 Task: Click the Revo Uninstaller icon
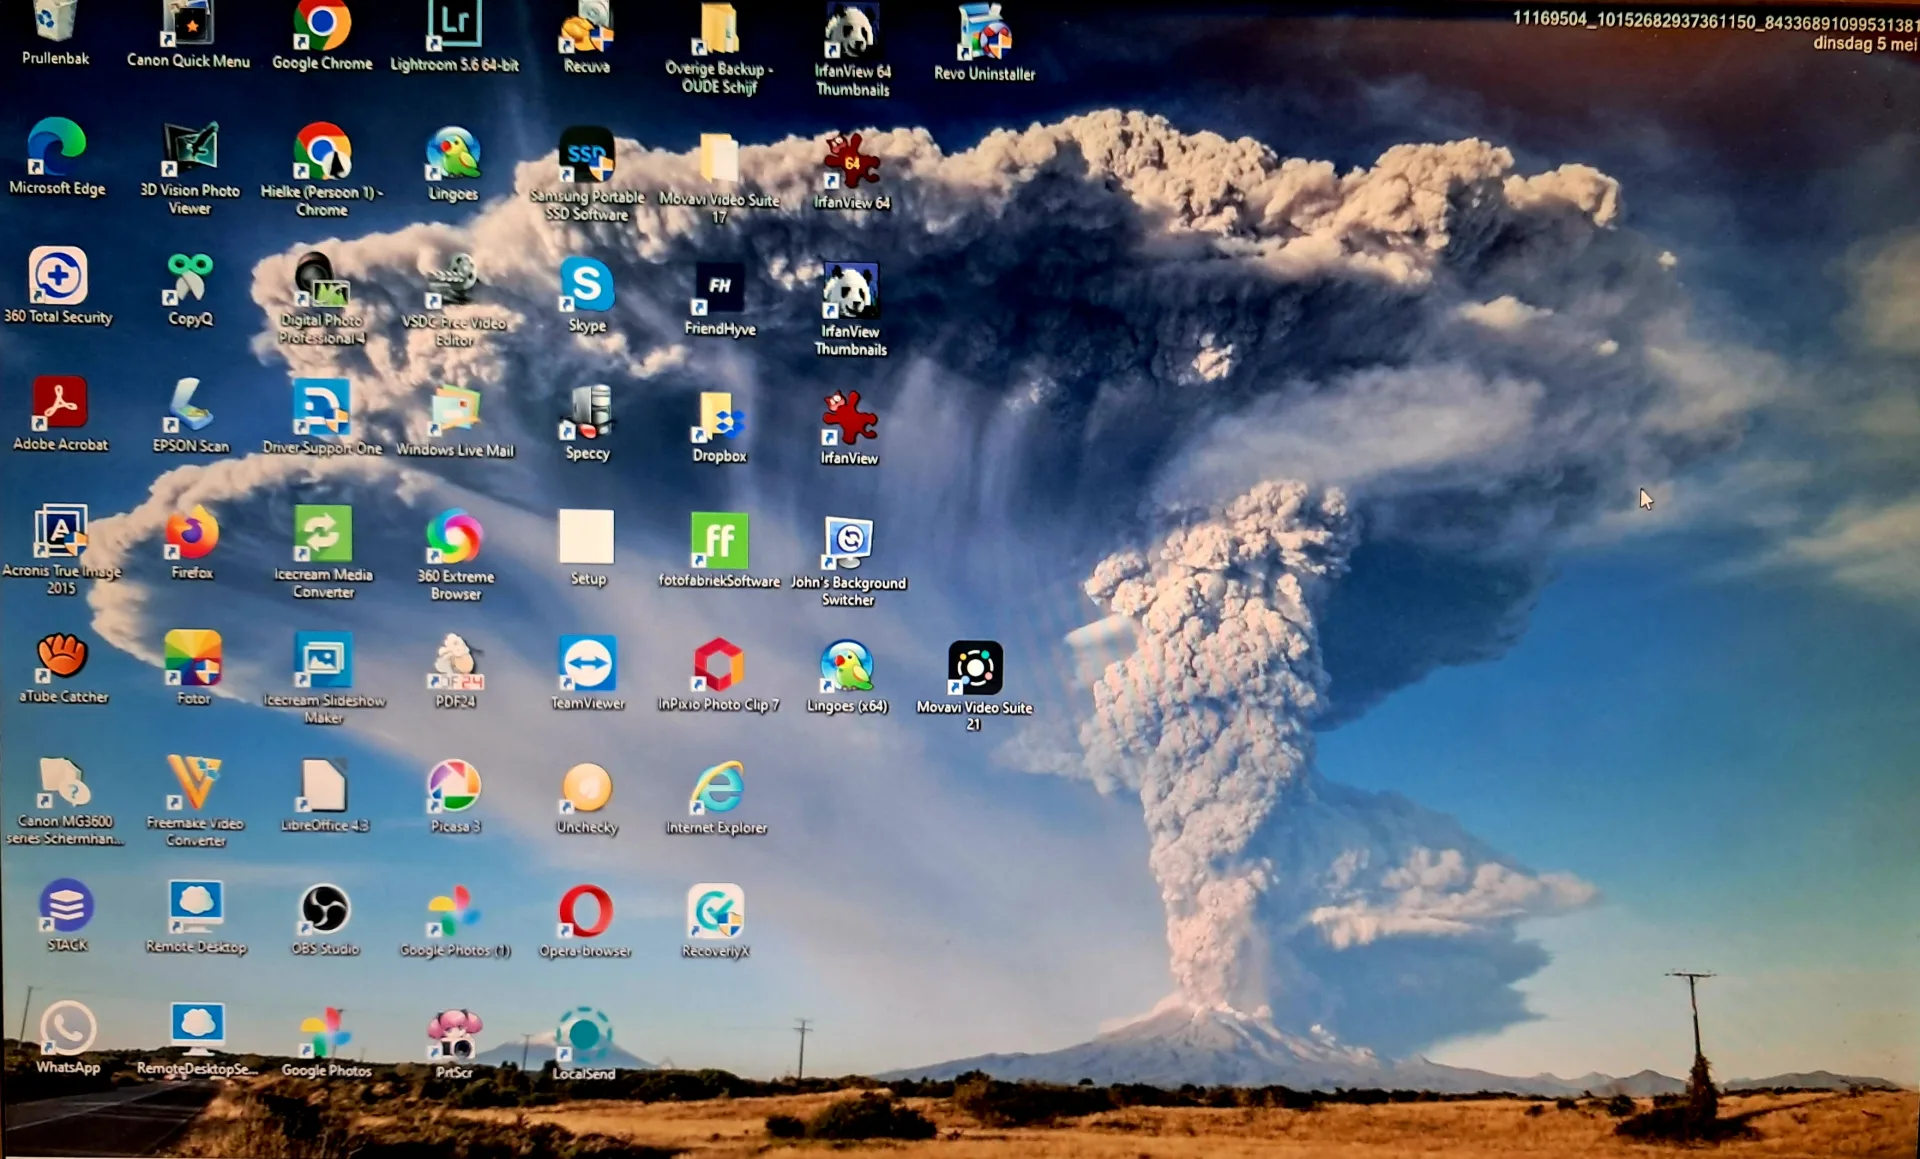985,33
